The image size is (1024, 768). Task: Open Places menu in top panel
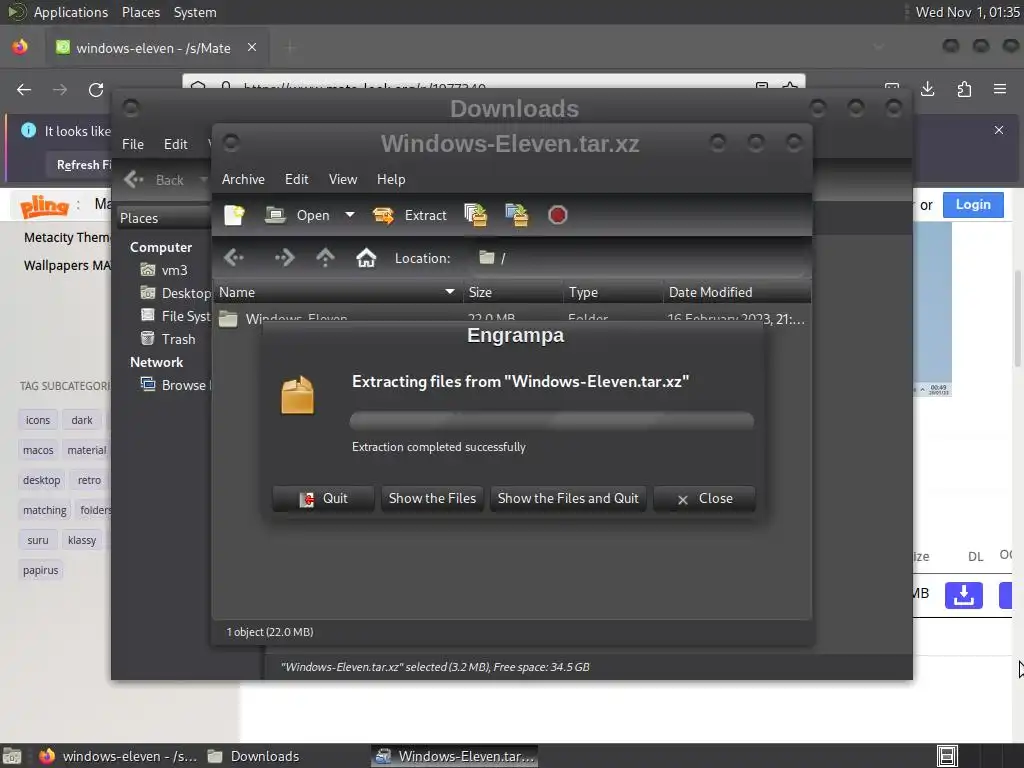(x=140, y=12)
